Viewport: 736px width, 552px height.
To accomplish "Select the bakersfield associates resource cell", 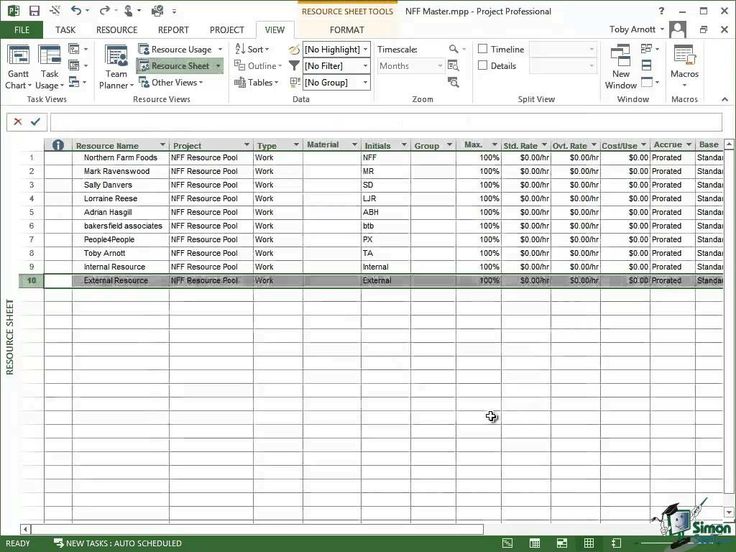I will 121,226.
